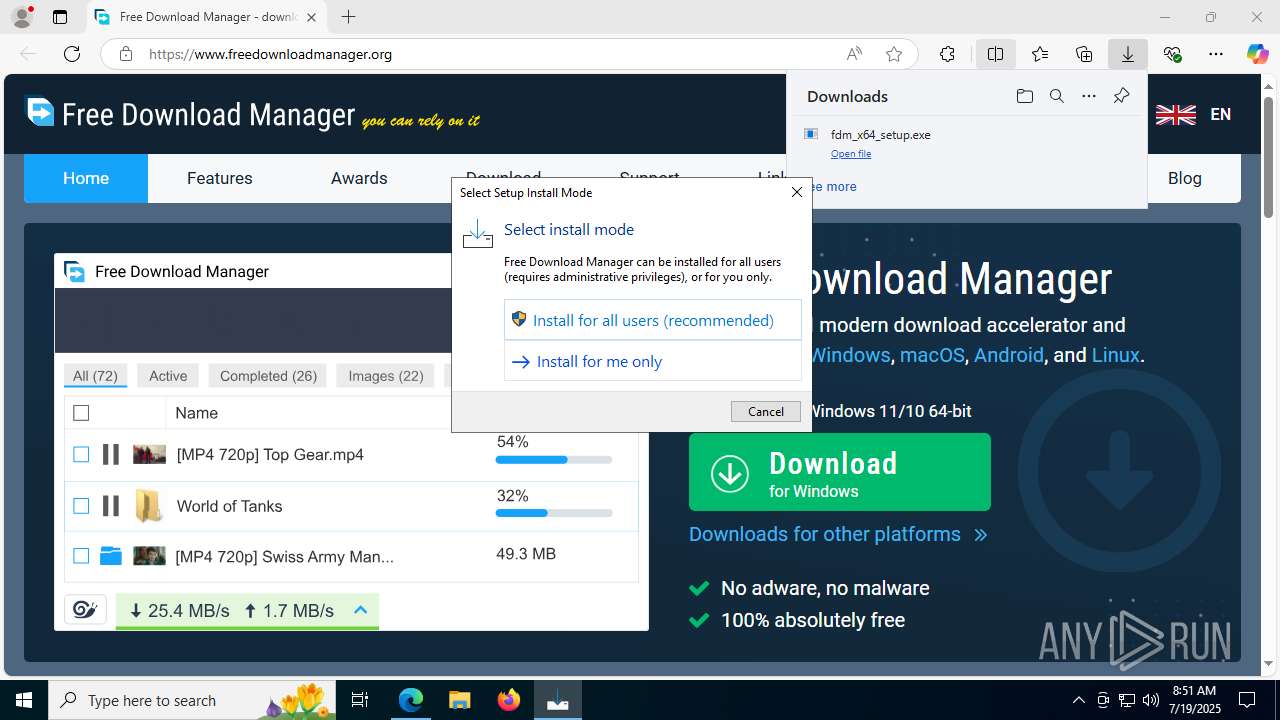Expand the speed panel chevron arrow

coord(361,610)
